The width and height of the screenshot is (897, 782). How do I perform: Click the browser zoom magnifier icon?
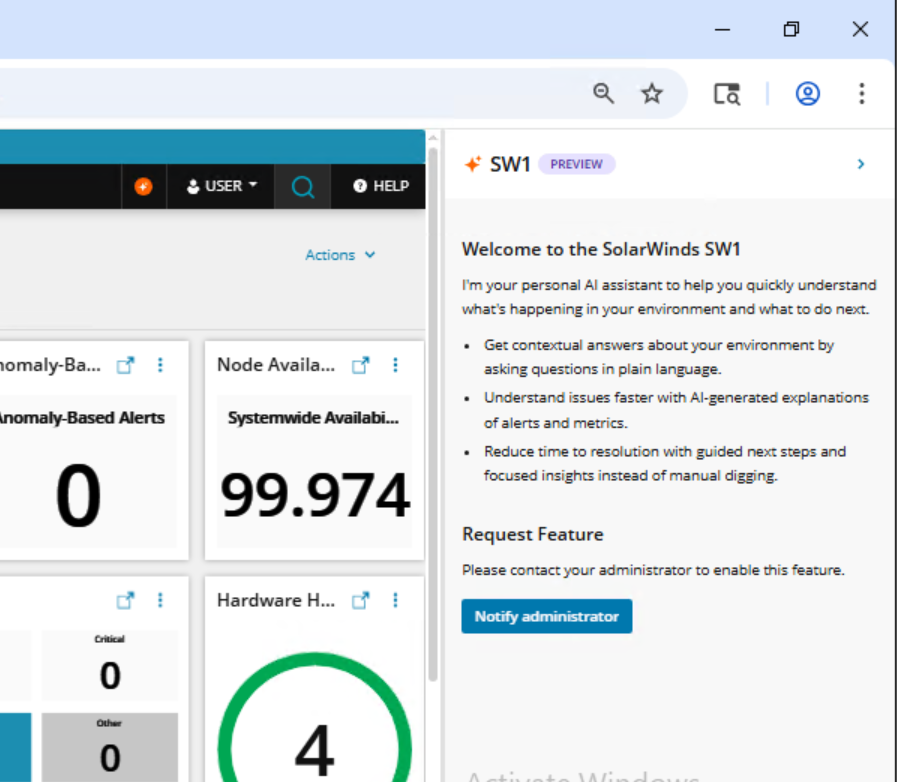604,93
